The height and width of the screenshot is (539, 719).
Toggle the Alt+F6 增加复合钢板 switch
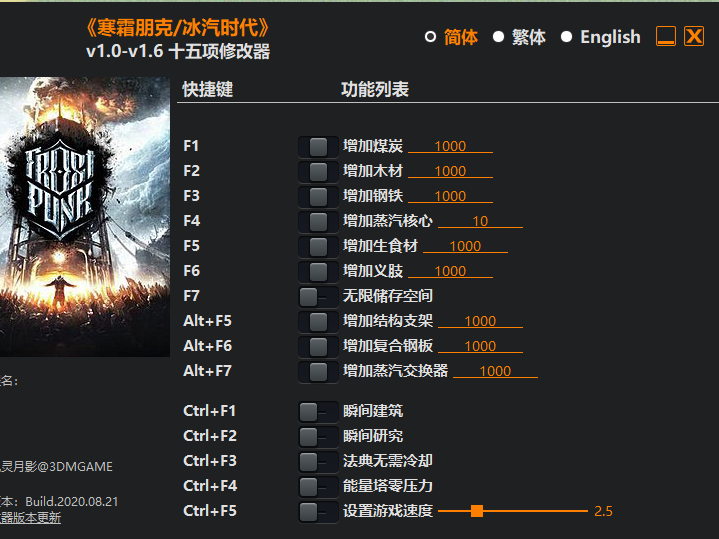pyautogui.click(x=318, y=347)
